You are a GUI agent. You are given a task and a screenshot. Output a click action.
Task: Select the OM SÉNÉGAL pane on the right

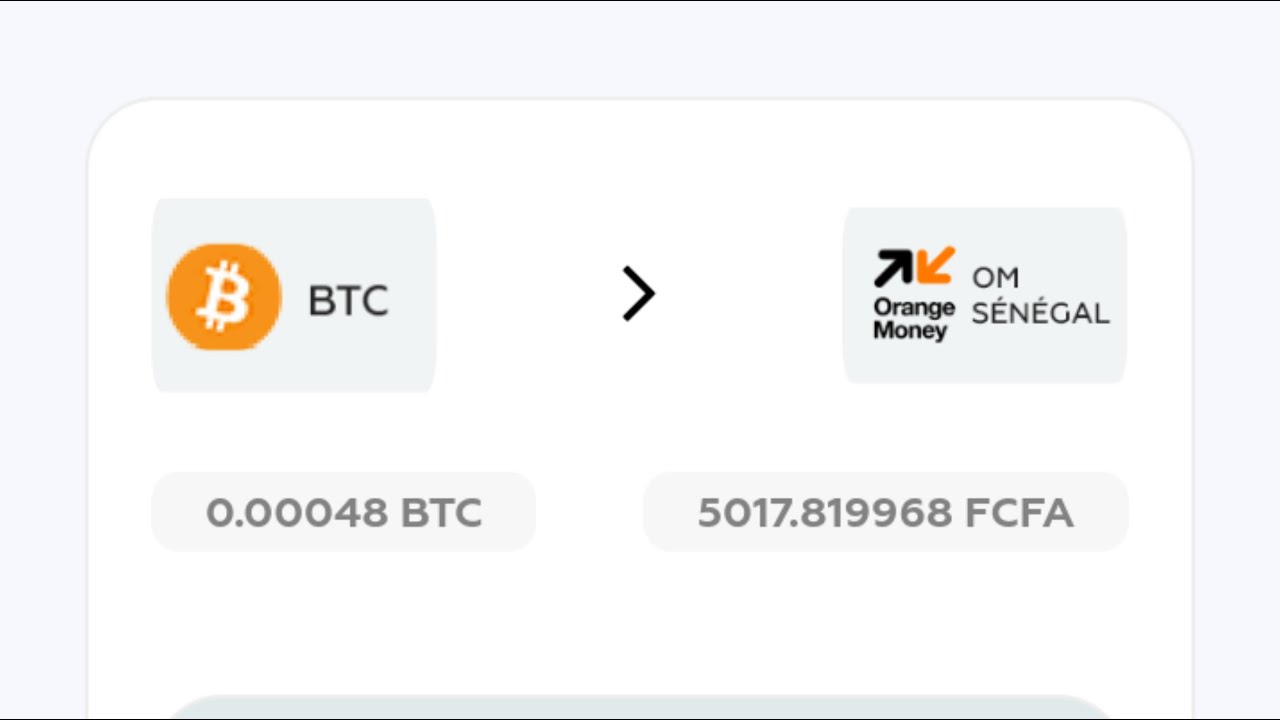coord(984,294)
